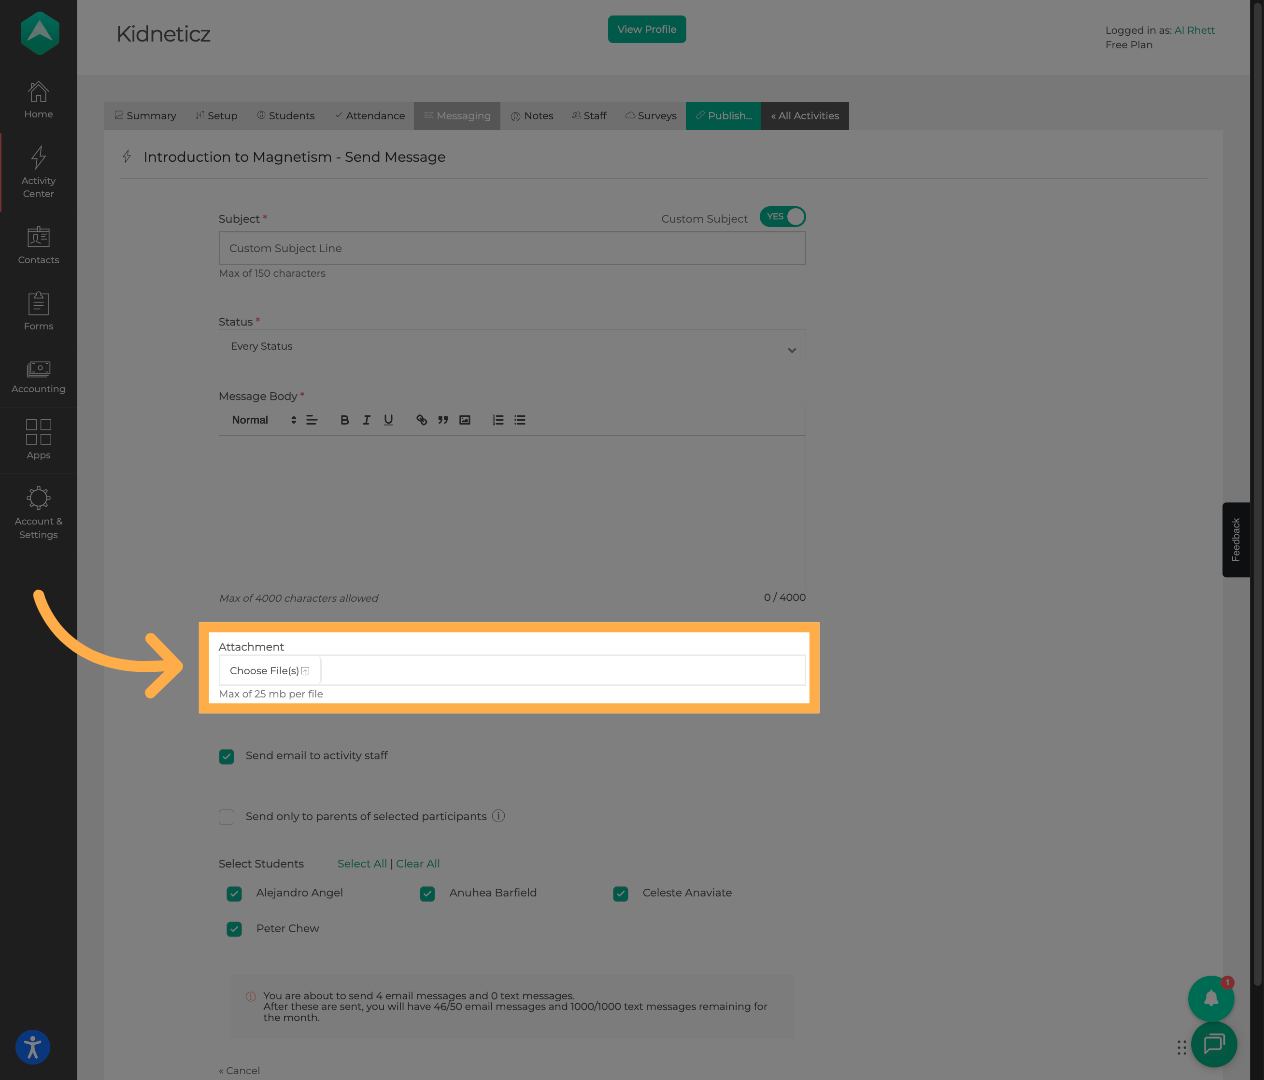Image resolution: width=1264 pixels, height=1080 pixels.
Task: Open the Accounting sidebar icon
Action: pos(38,376)
